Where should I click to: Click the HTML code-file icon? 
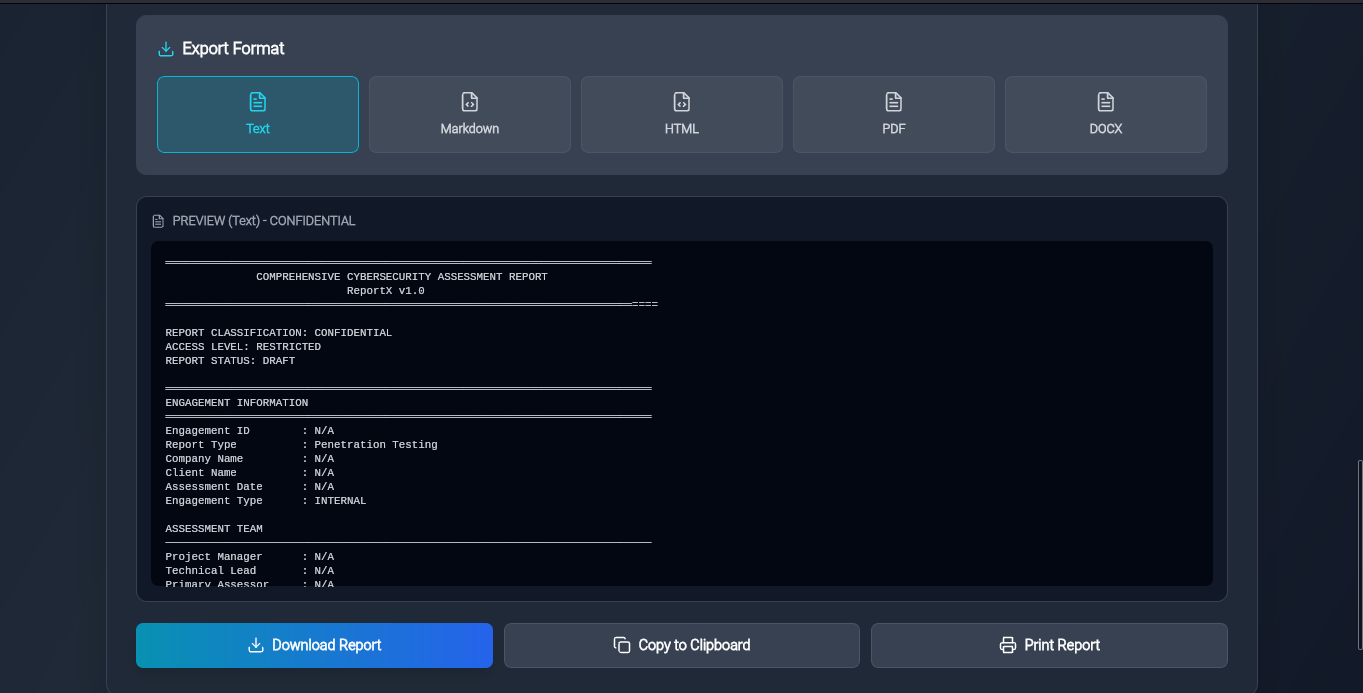[x=681, y=101]
